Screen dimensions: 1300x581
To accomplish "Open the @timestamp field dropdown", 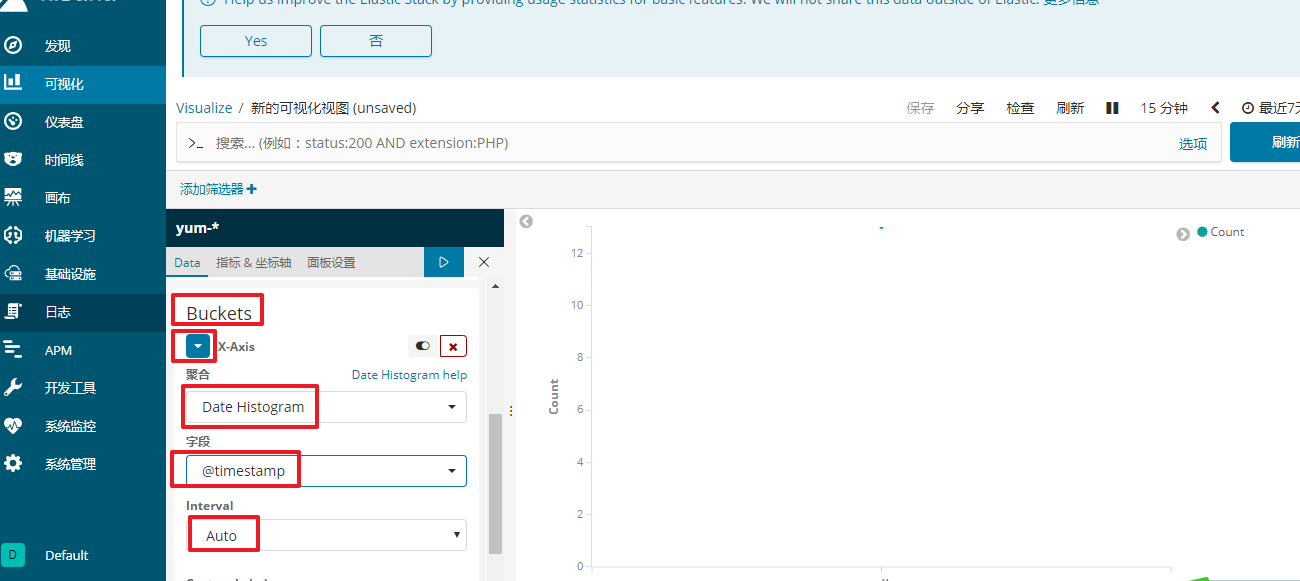I will click(x=326, y=470).
